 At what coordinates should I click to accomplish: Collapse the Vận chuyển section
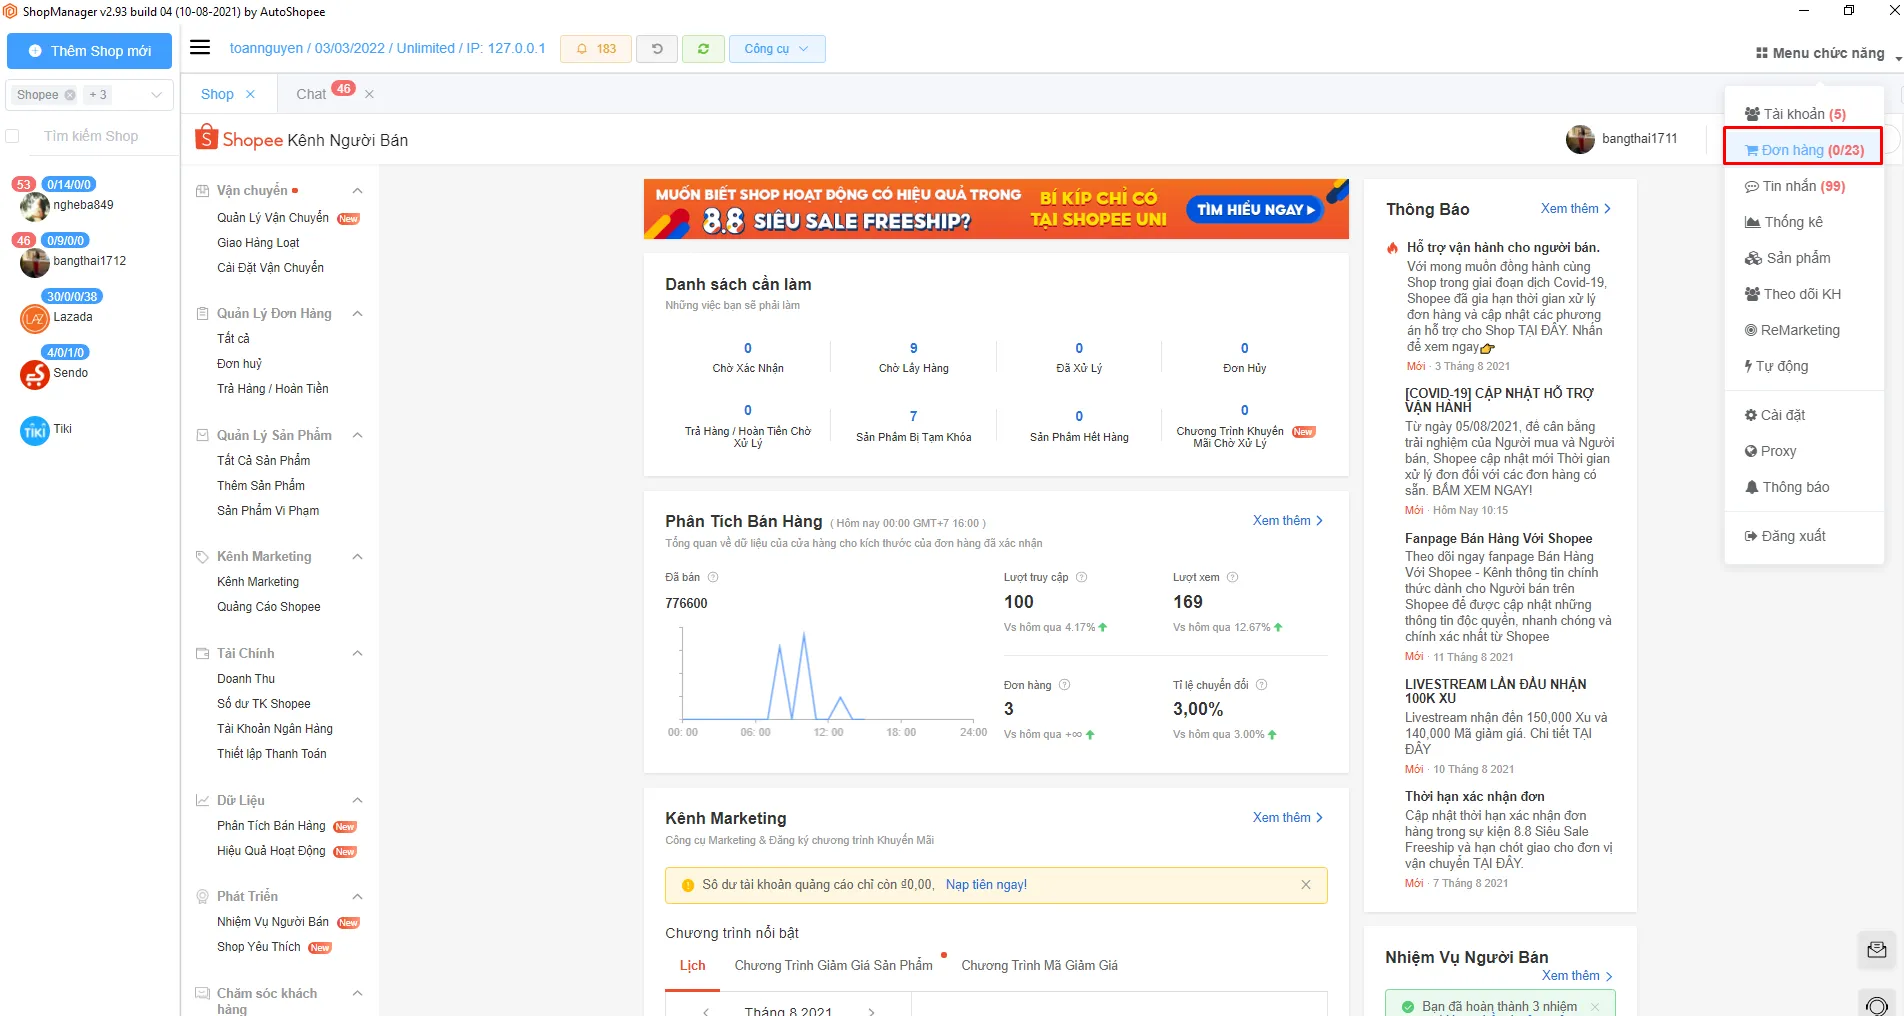click(x=357, y=191)
